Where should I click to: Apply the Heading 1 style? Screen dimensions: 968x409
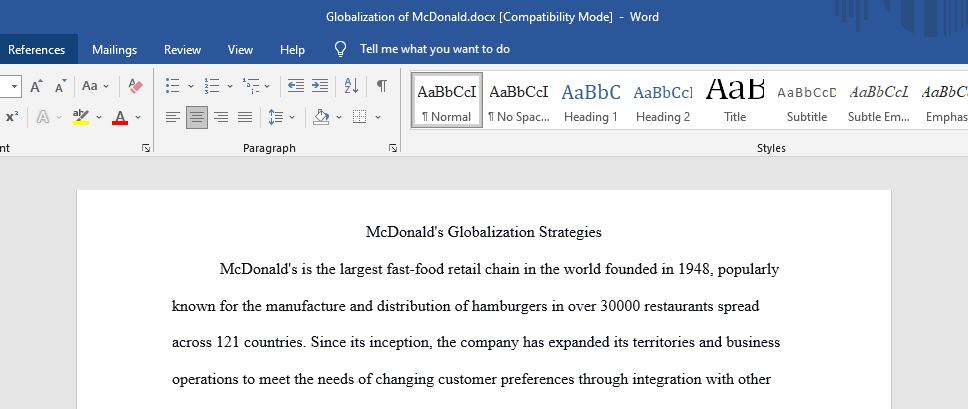pos(591,100)
